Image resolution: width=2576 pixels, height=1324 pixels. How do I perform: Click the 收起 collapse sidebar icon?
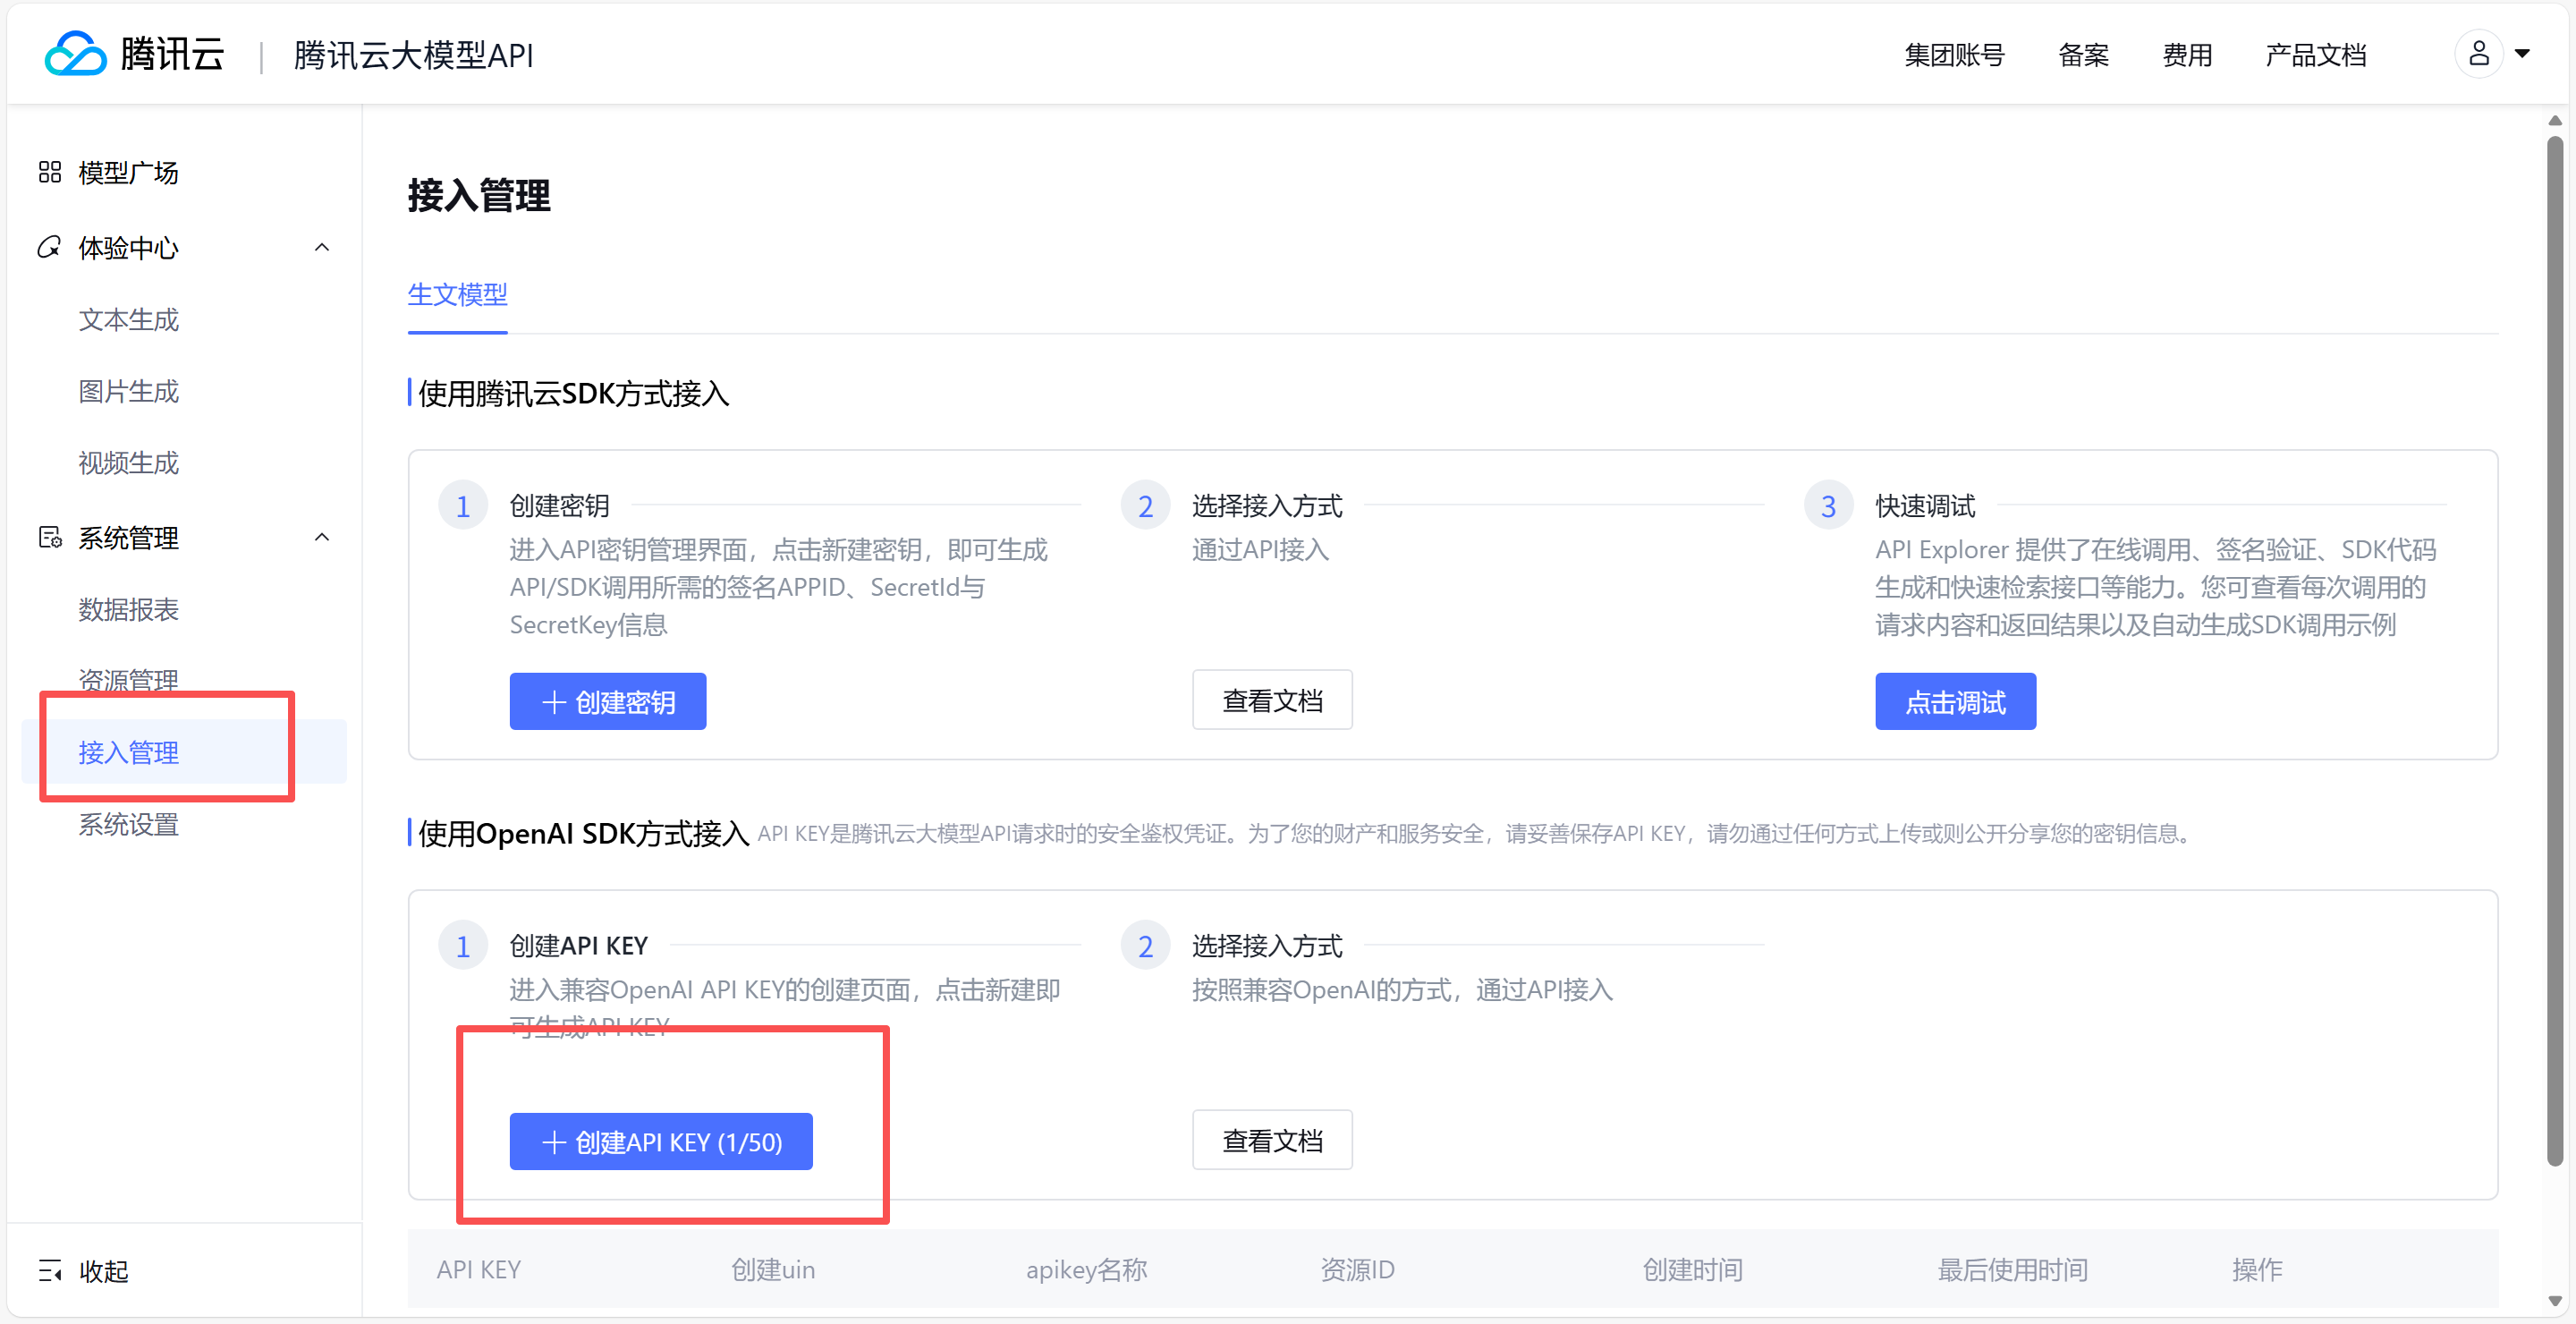50,1271
